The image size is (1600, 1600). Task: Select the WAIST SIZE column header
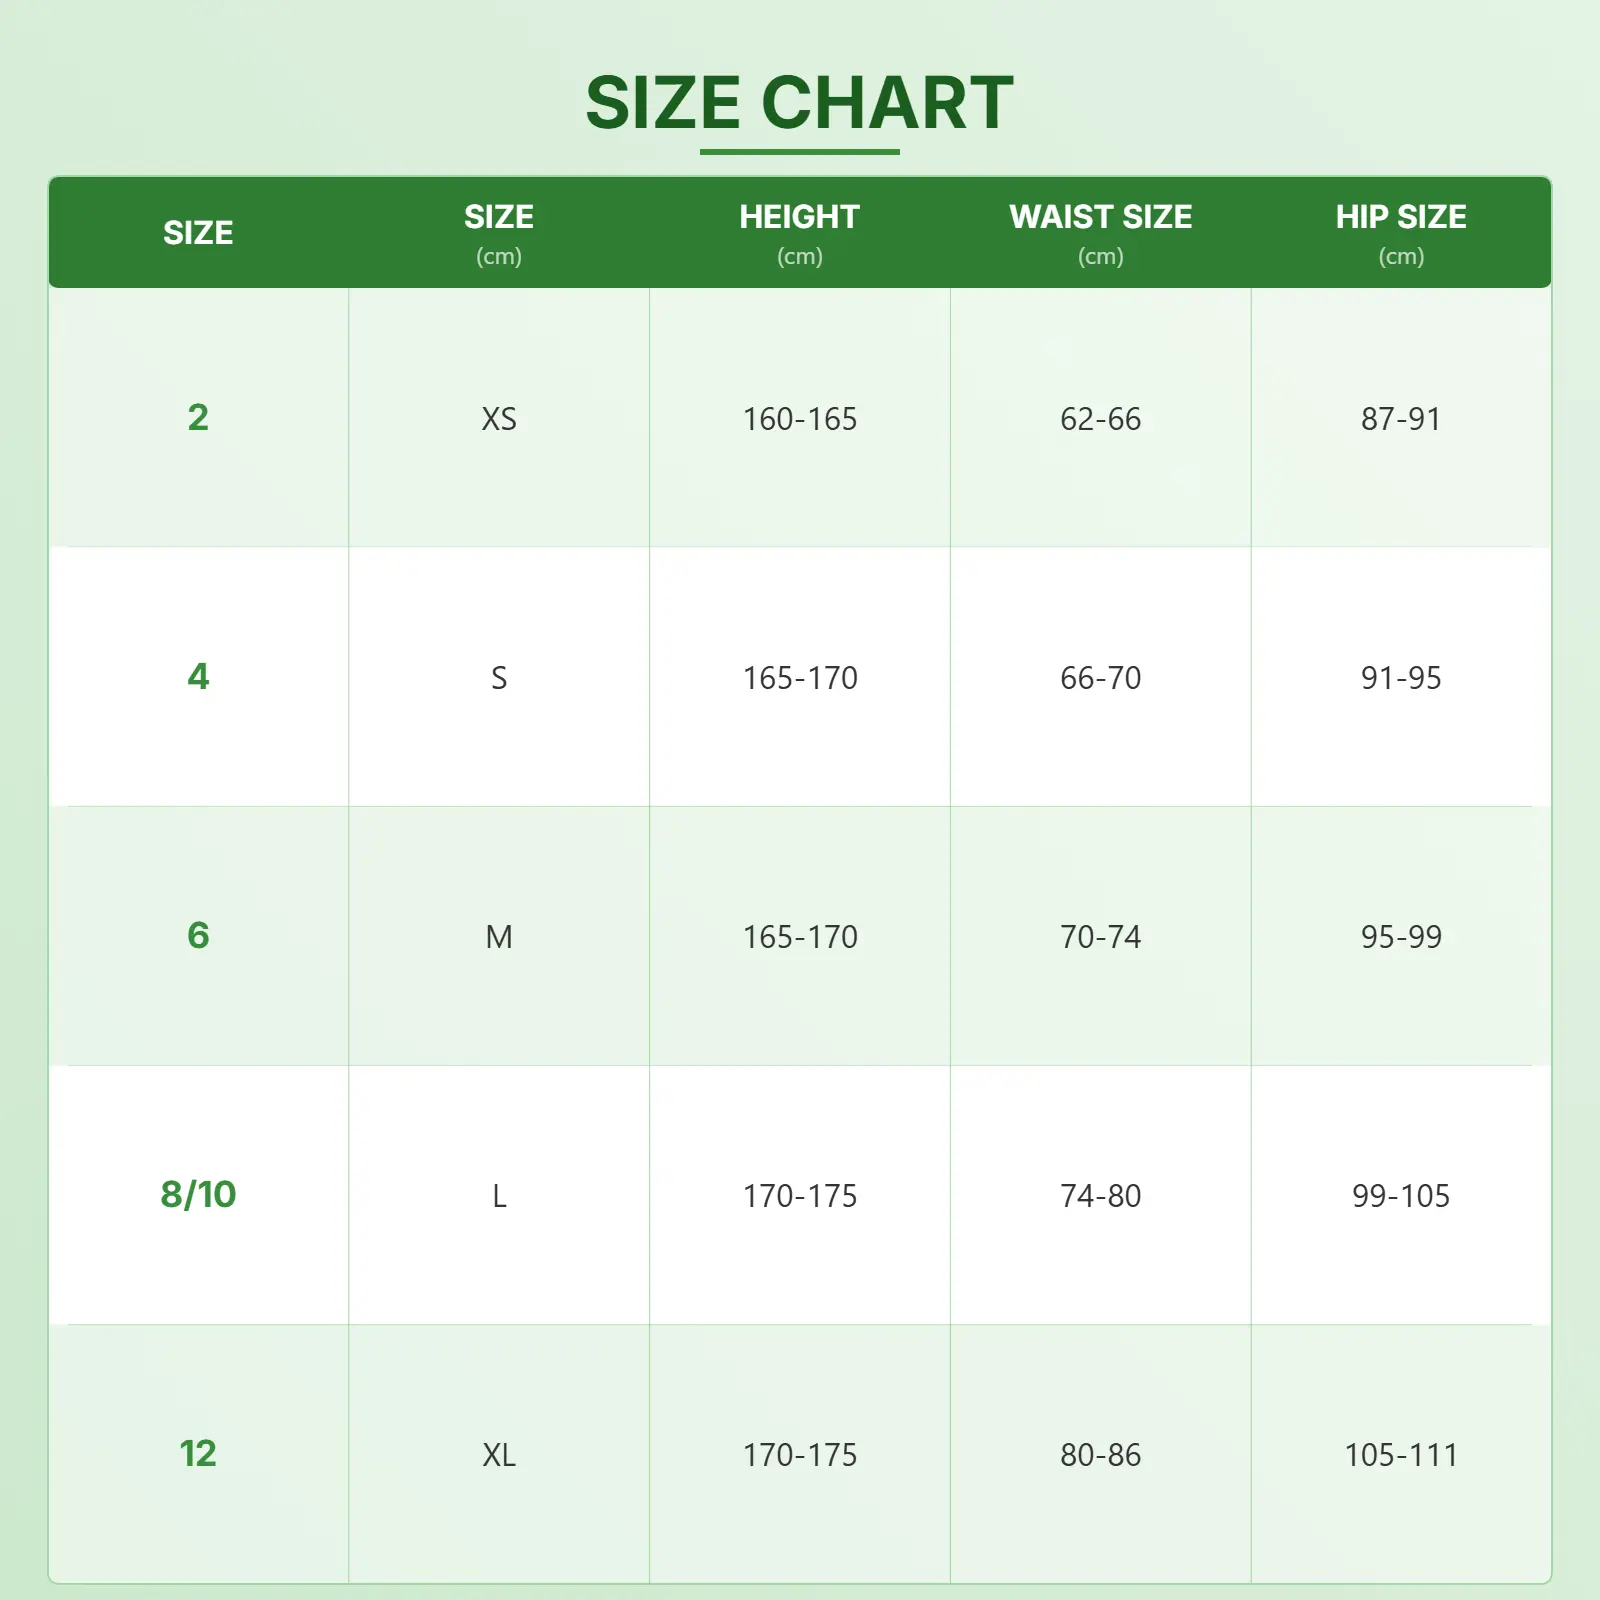[1100, 232]
